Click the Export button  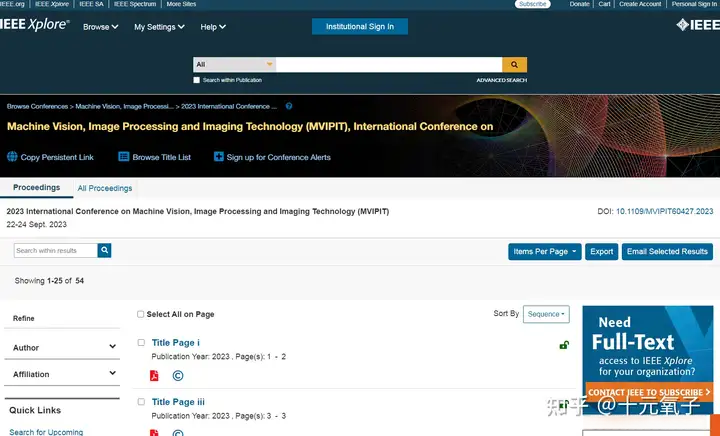[x=602, y=252]
